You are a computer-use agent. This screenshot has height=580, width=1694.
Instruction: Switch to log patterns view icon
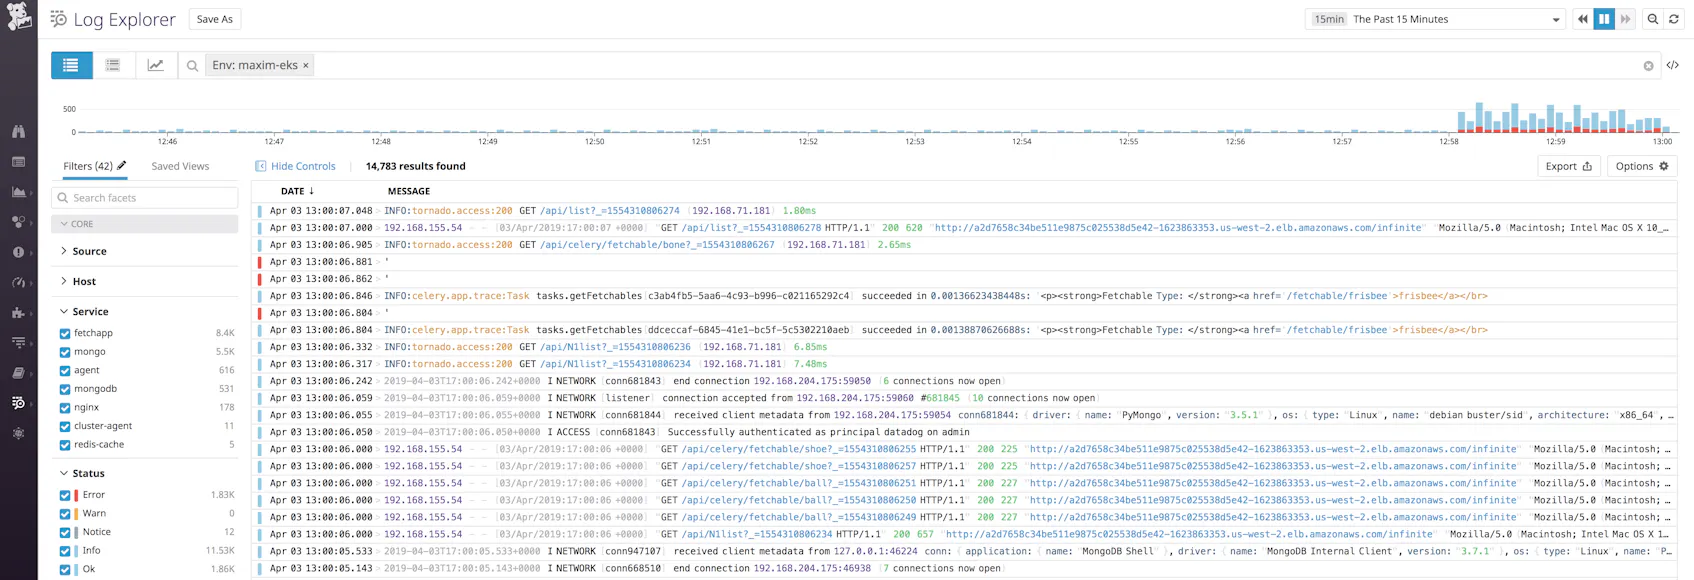[x=113, y=65]
